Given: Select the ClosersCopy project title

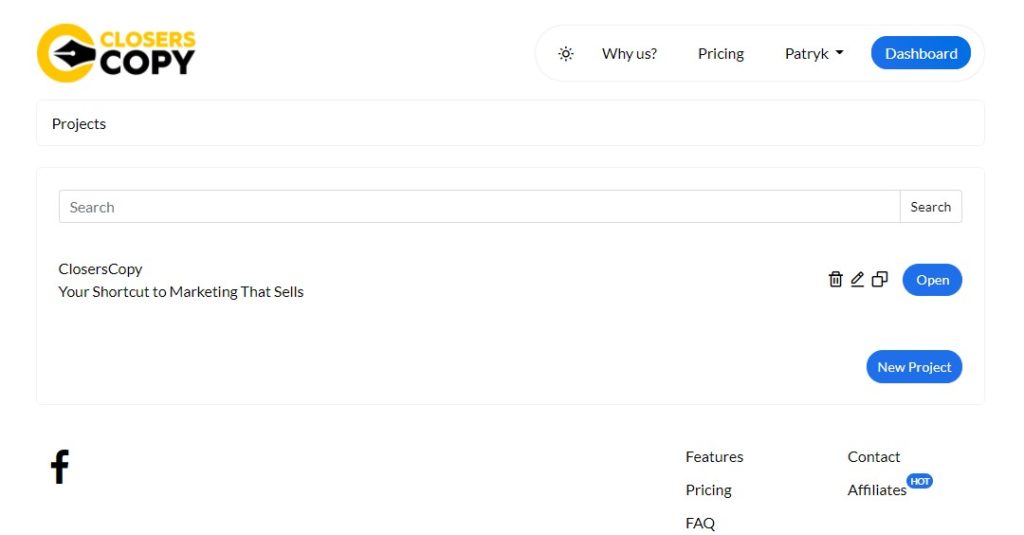Looking at the screenshot, I should tap(100, 269).
